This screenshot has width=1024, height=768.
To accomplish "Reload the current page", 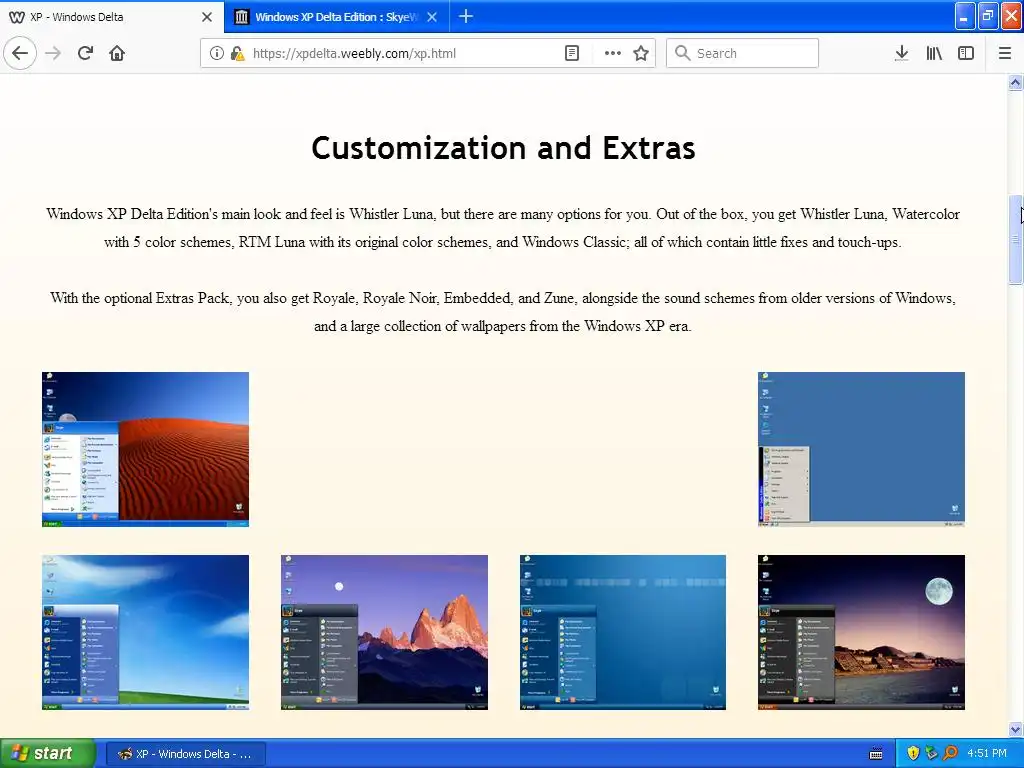I will (85, 53).
